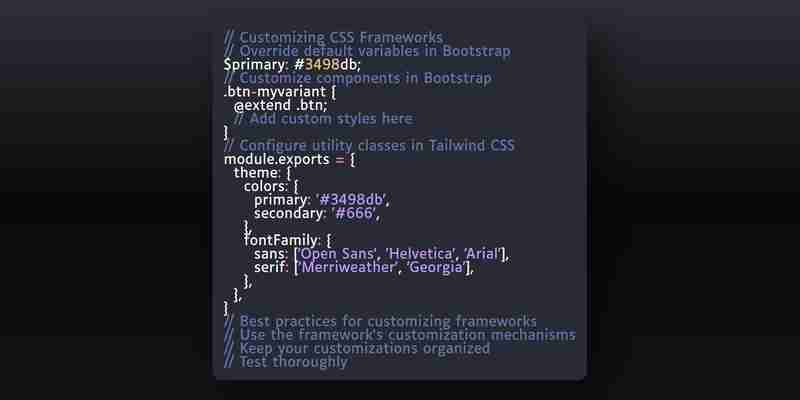The height and width of the screenshot is (400, 800).
Task: Click the '@extend .btn;' line
Action: click(x=281, y=105)
